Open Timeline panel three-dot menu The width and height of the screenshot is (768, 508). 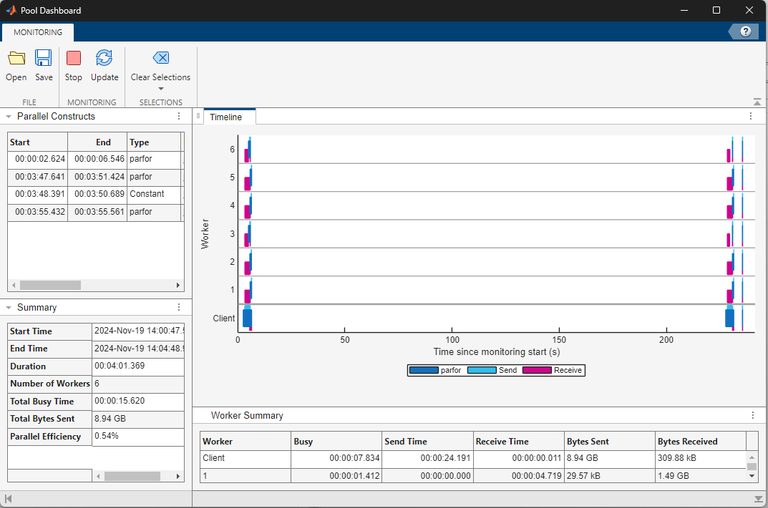coord(751,117)
